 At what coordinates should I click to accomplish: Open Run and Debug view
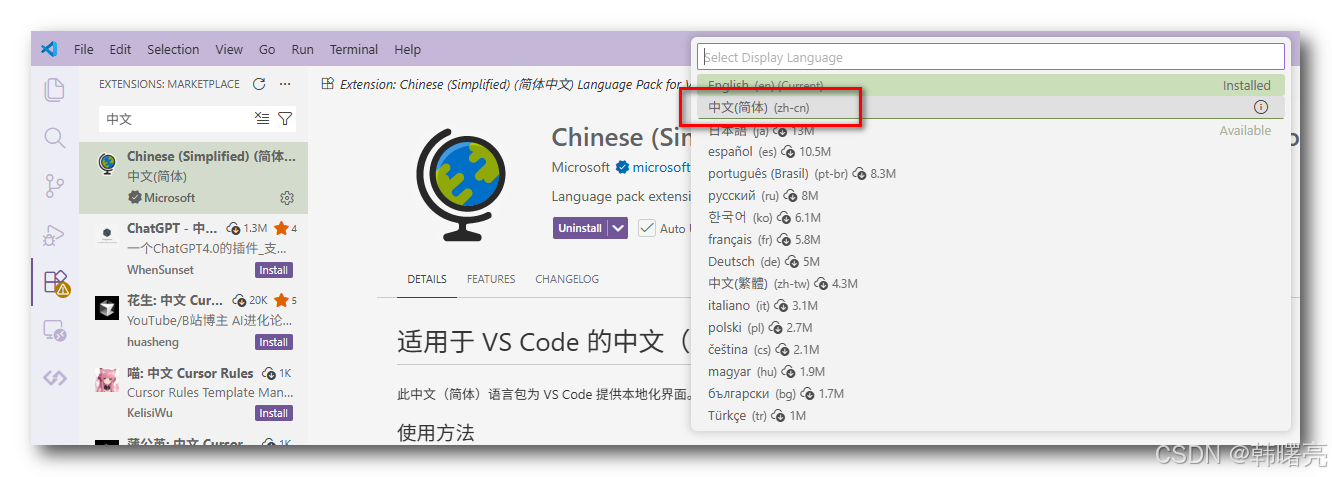point(55,235)
